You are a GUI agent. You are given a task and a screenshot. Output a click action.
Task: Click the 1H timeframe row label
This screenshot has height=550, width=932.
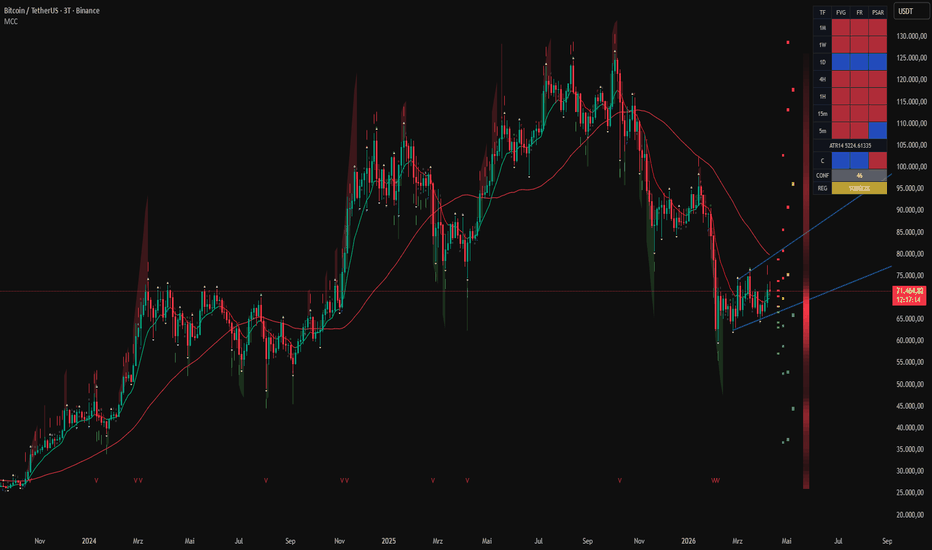(x=823, y=96)
